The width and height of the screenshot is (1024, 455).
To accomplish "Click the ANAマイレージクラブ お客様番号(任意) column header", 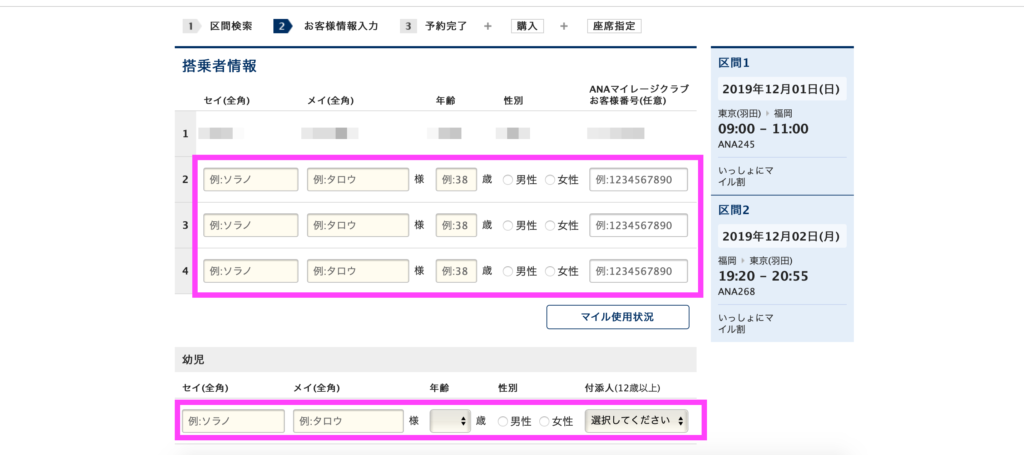I will pyautogui.click(x=639, y=95).
